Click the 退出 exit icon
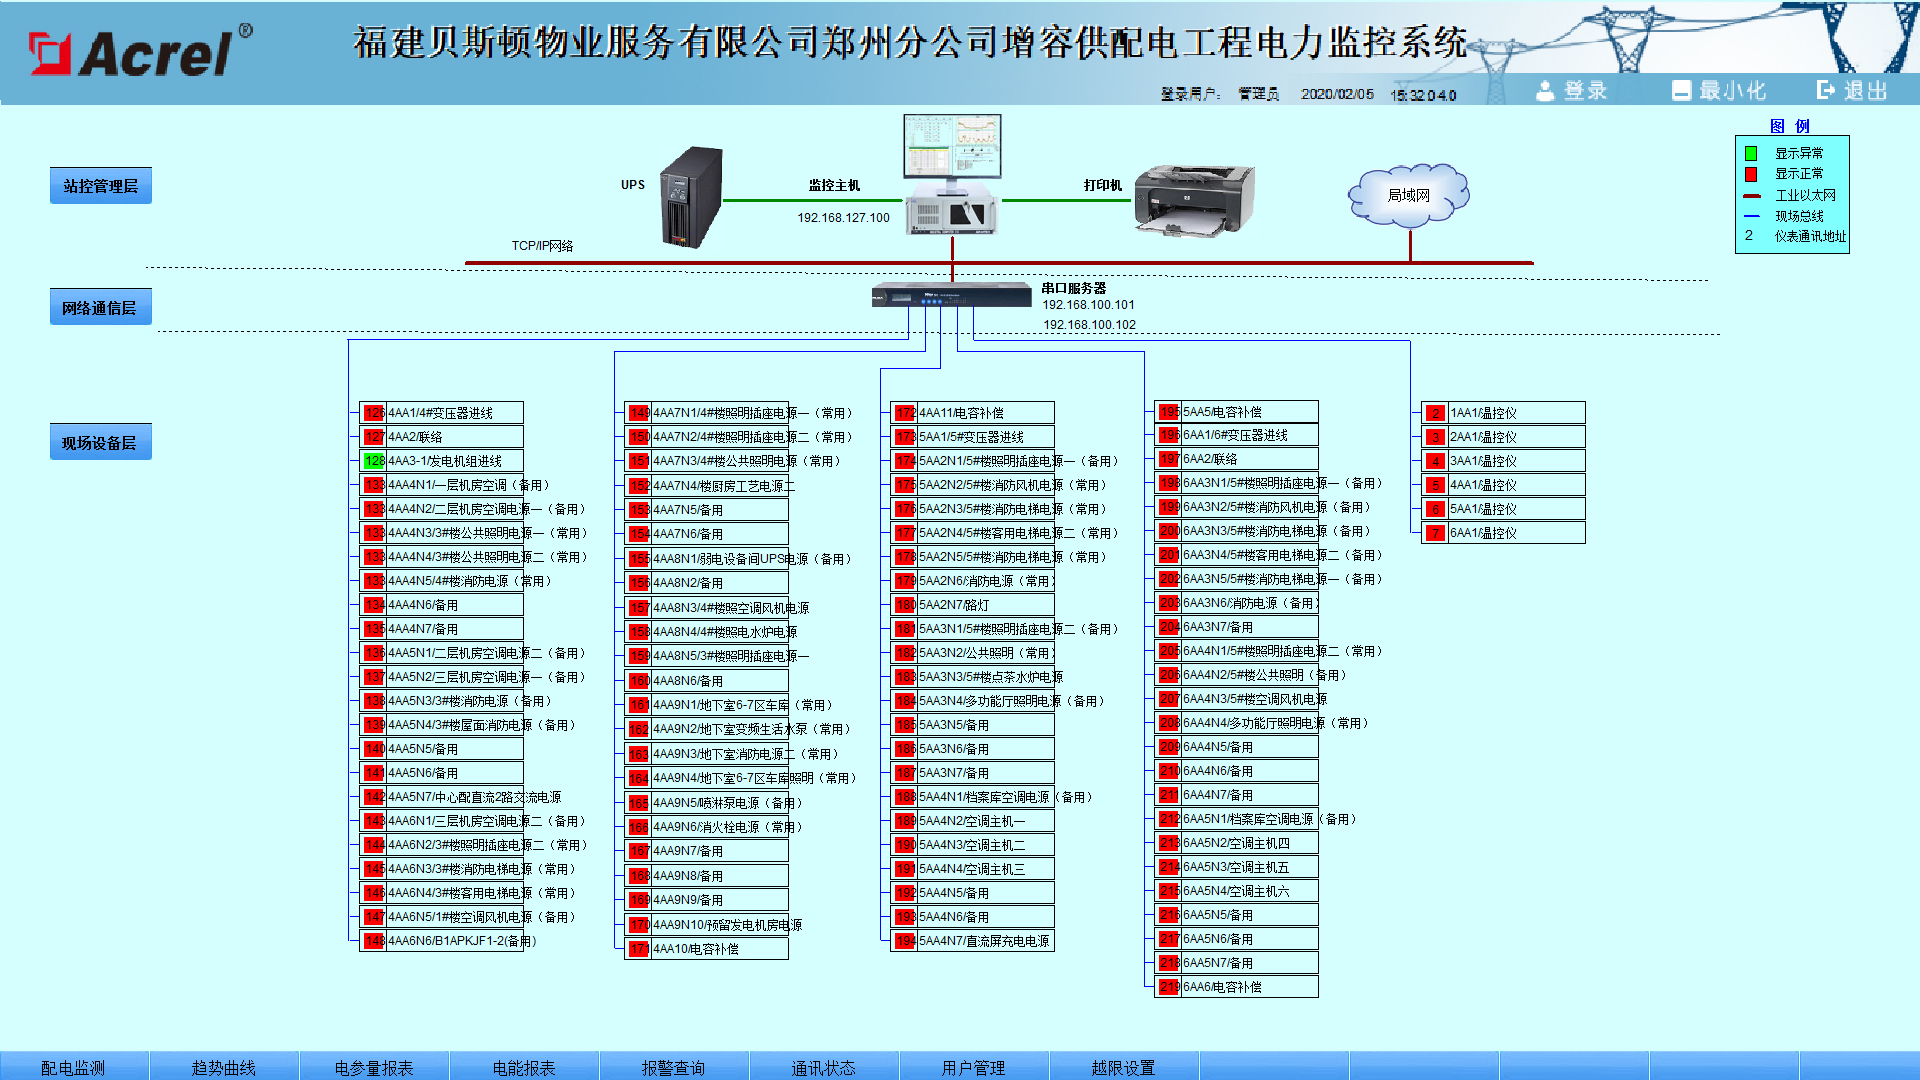The width and height of the screenshot is (1920, 1080). coord(1824,88)
